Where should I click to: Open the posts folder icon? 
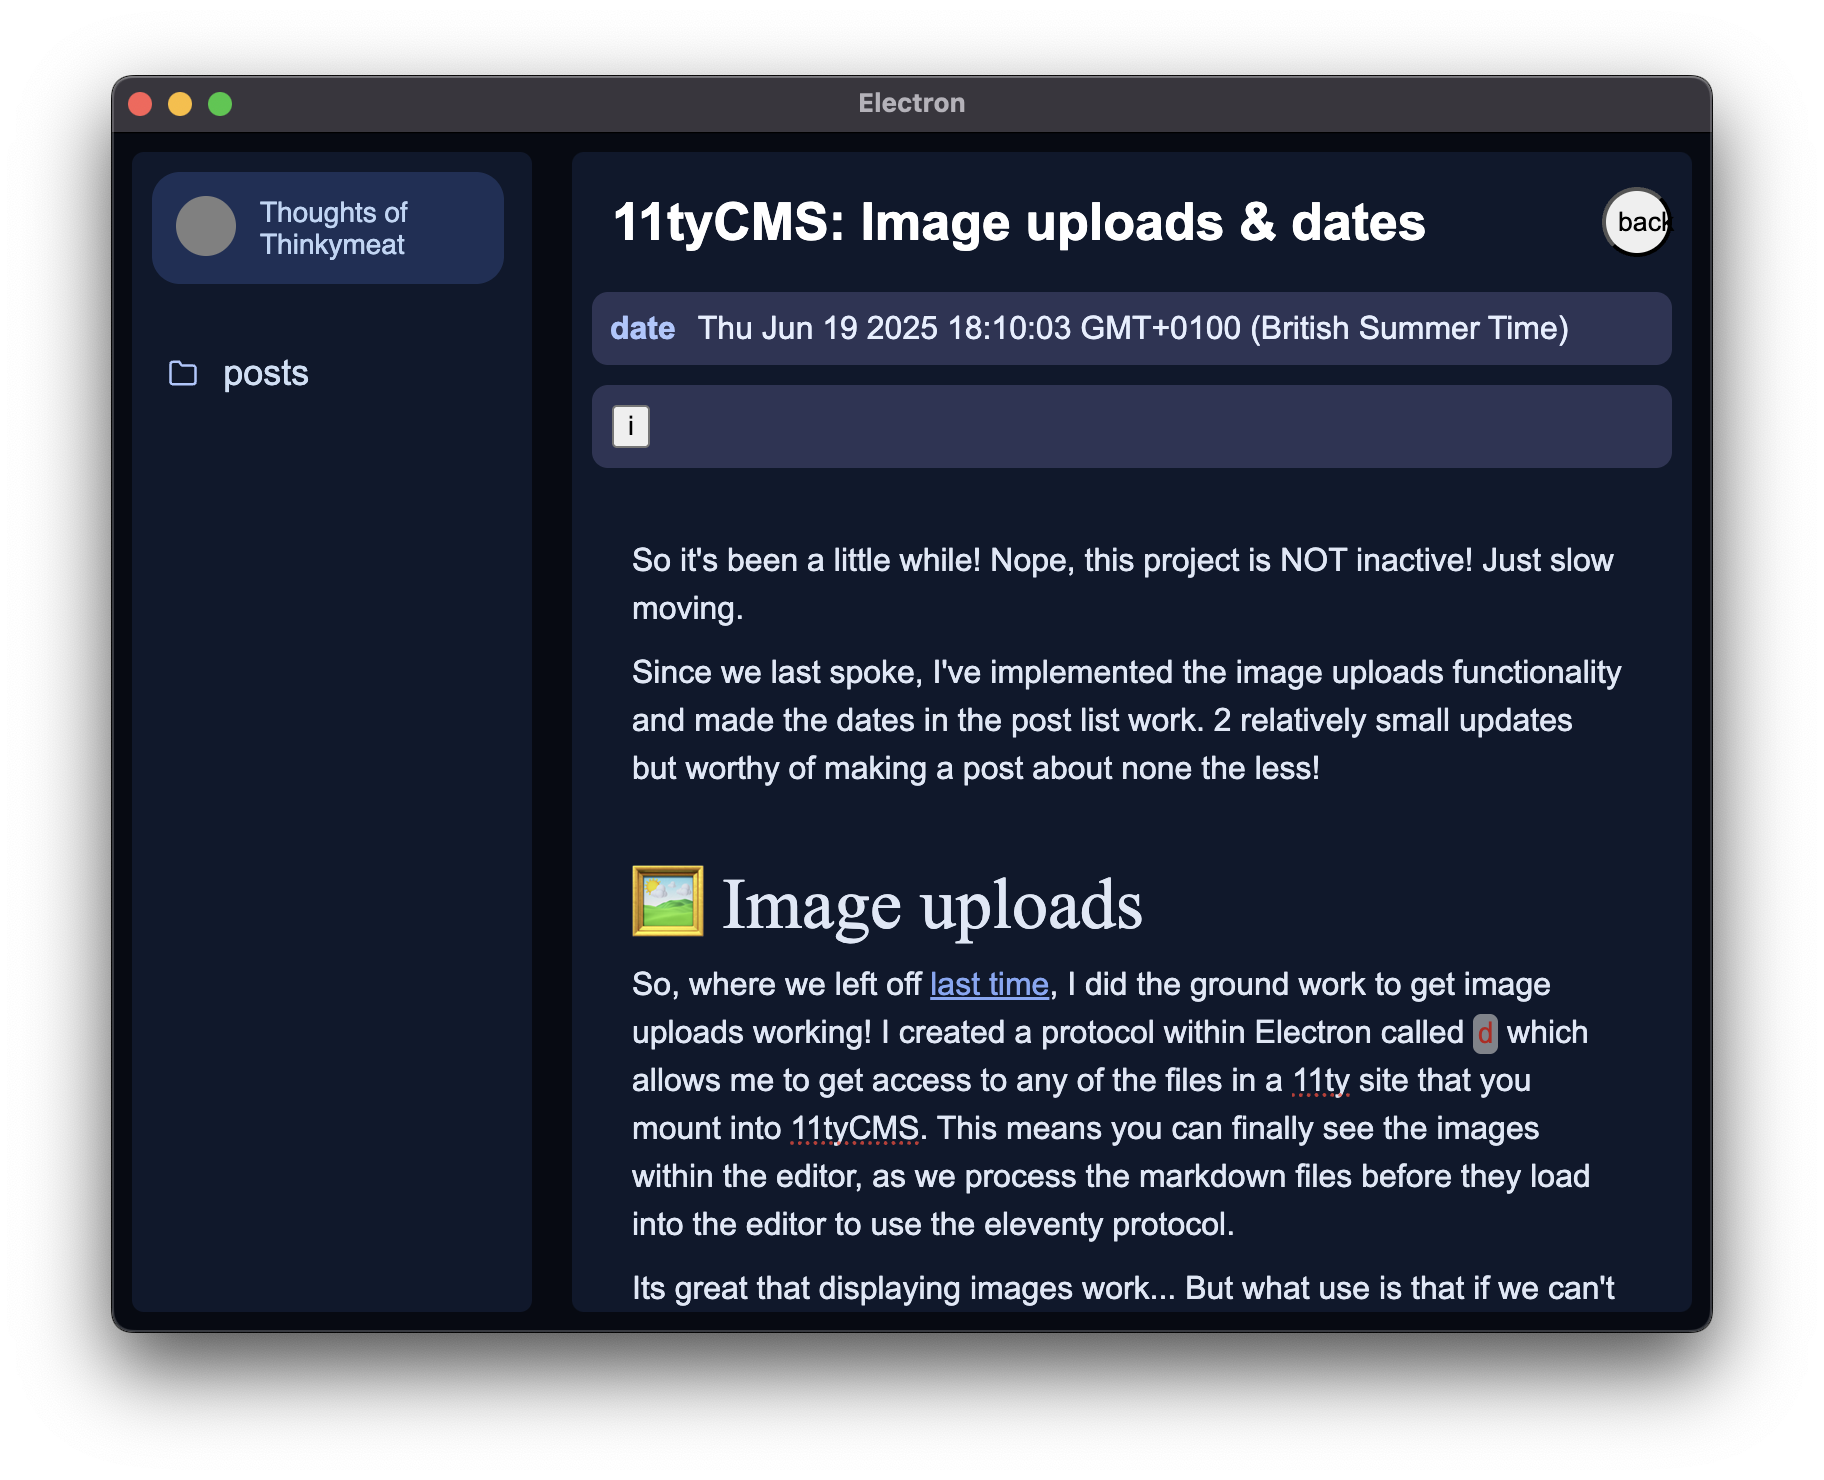click(183, 373)
